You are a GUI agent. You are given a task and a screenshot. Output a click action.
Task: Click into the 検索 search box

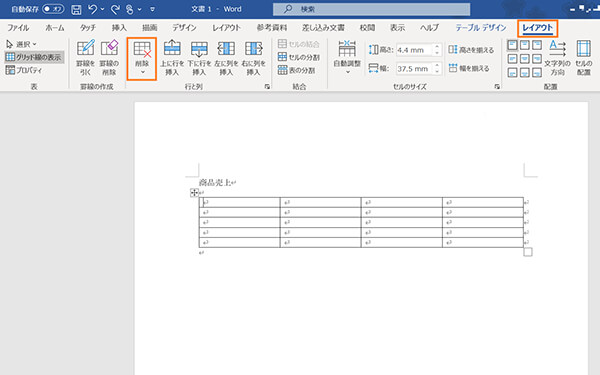tap(371, 9)
